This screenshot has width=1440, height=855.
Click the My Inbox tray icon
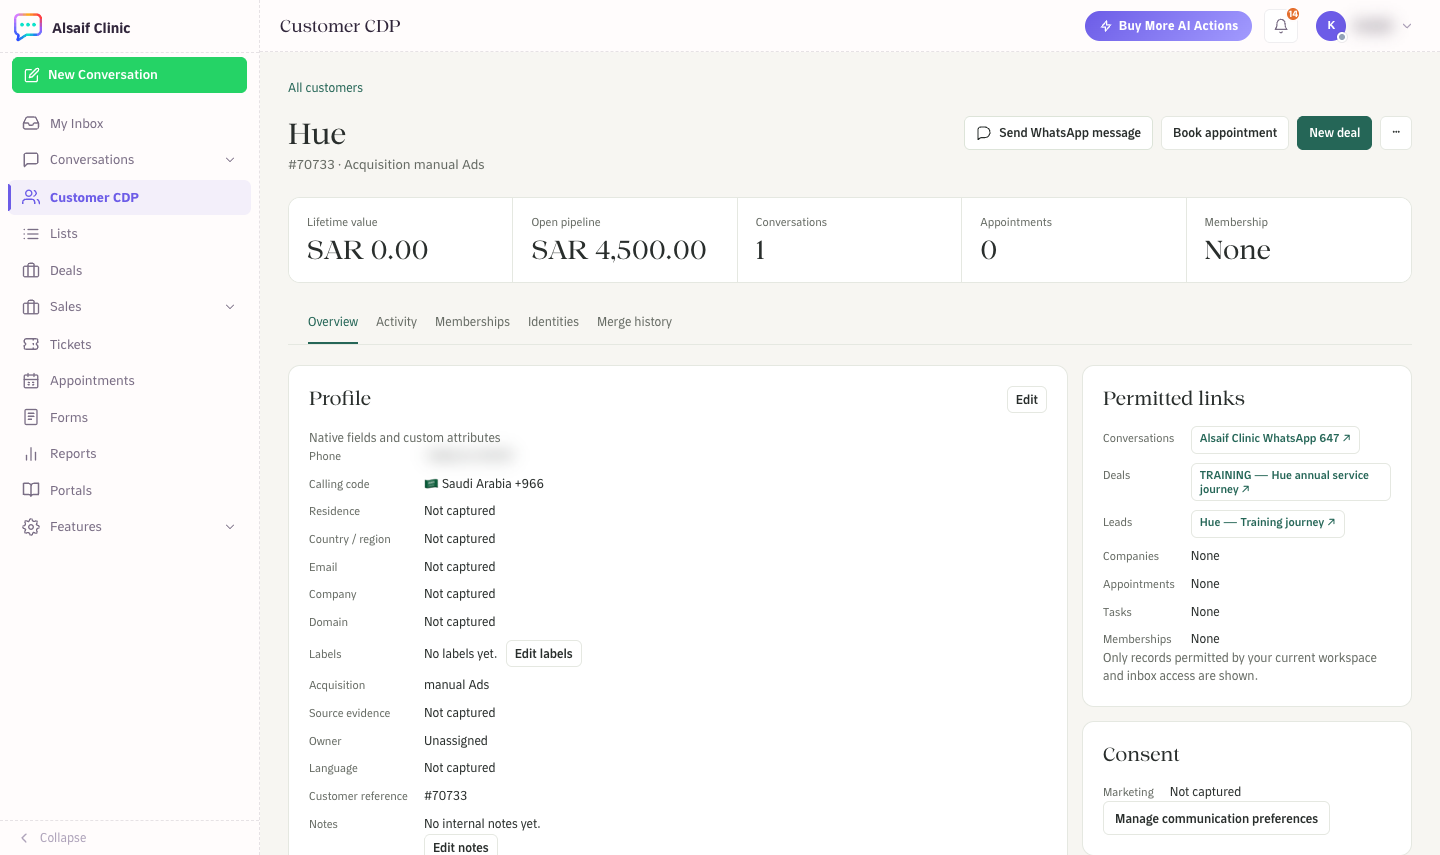(31, 123)
